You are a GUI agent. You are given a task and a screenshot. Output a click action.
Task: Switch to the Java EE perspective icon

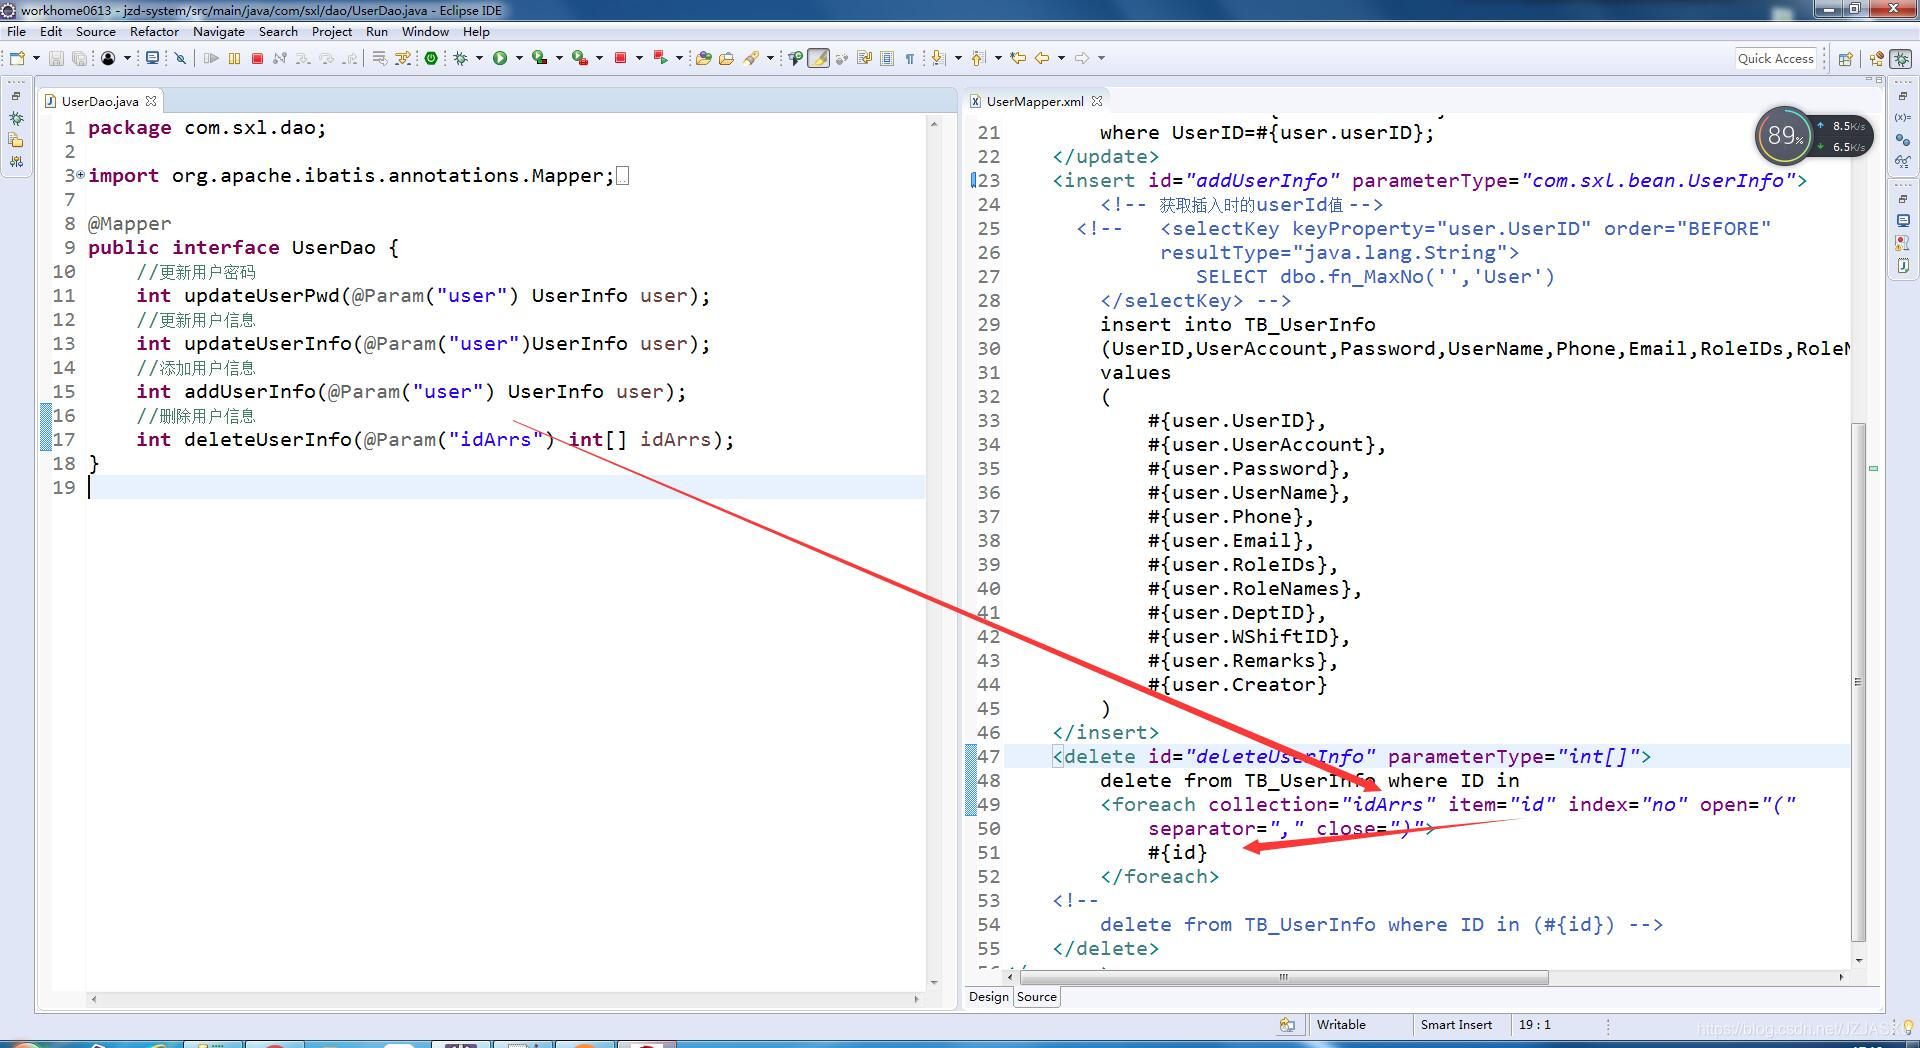[x=1876, y=59]
